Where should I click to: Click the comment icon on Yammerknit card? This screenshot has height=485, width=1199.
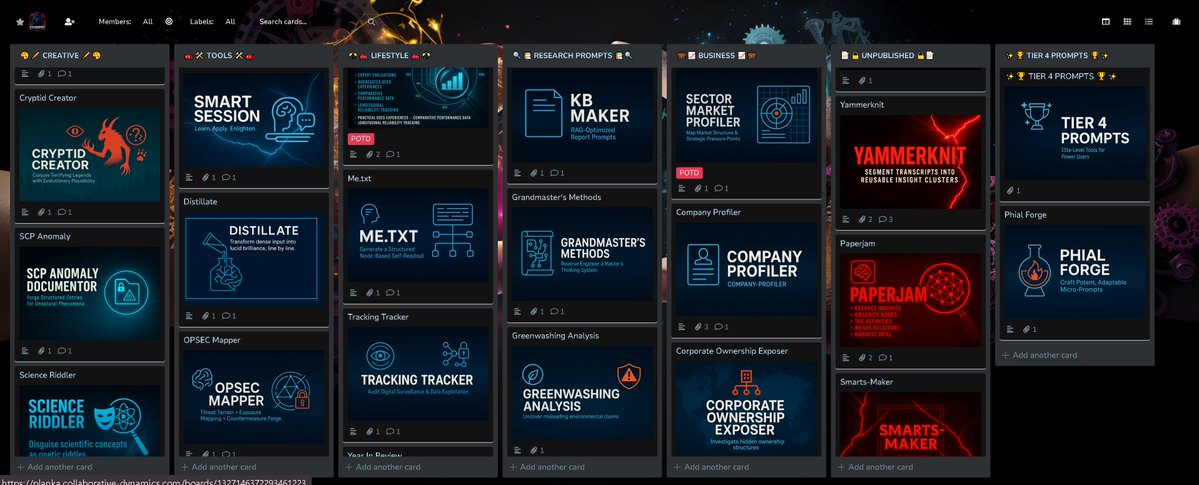point(881,220)
